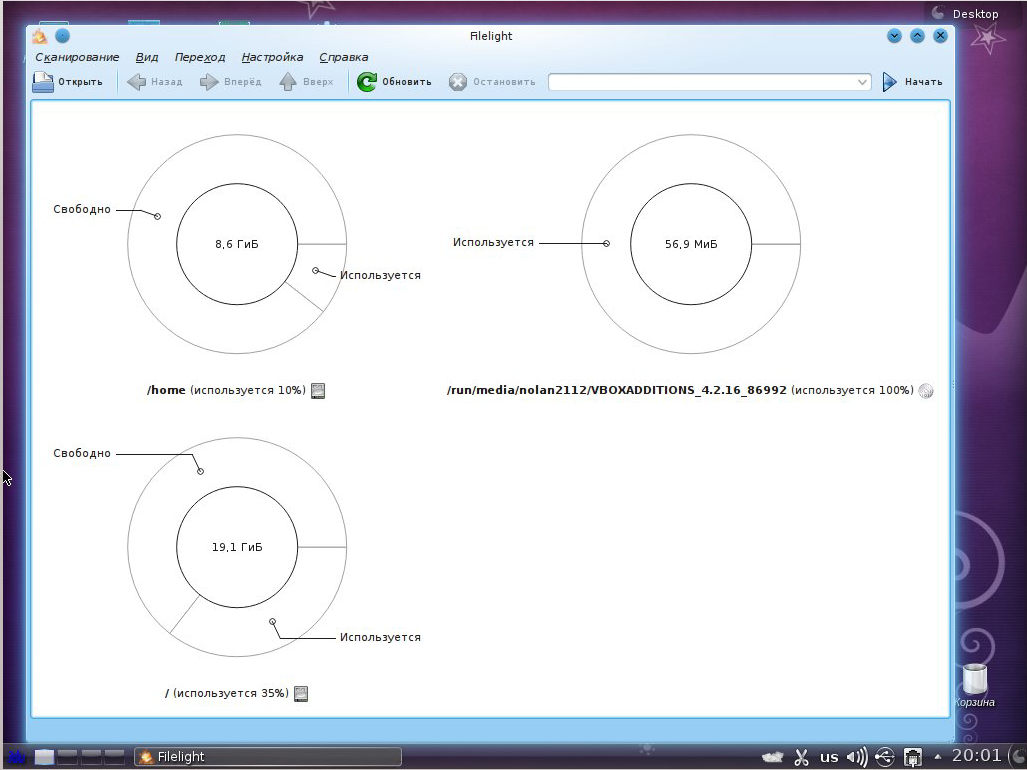The width and height of the screenshot is (1027, 770).
Task: Open the KDE application launcher
Action: click(x=16, y=757)
